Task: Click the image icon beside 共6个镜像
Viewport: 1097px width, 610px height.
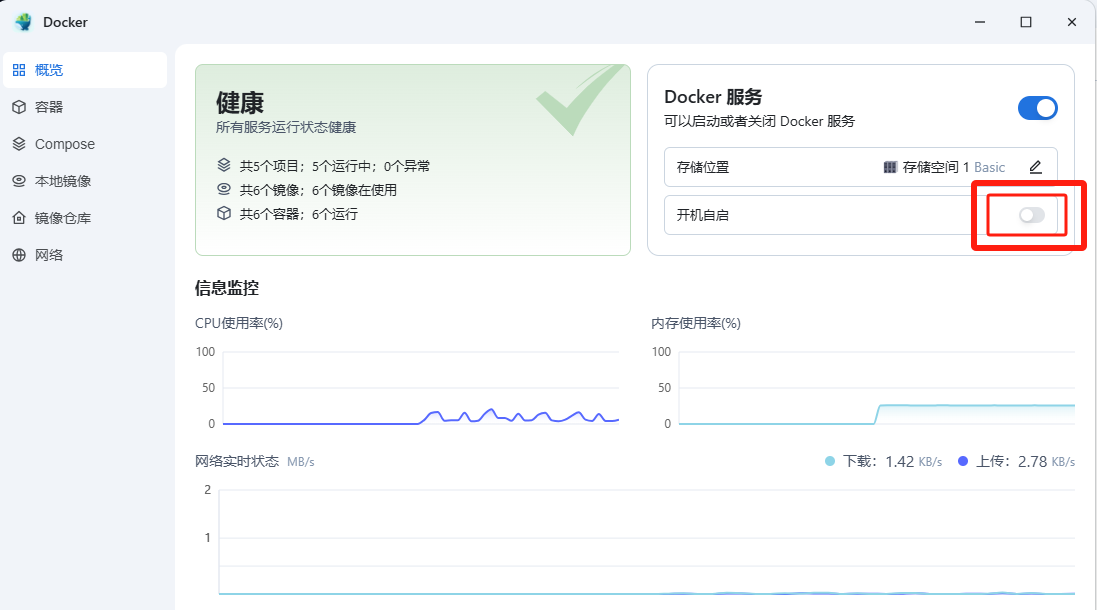Action: point(224,189)
